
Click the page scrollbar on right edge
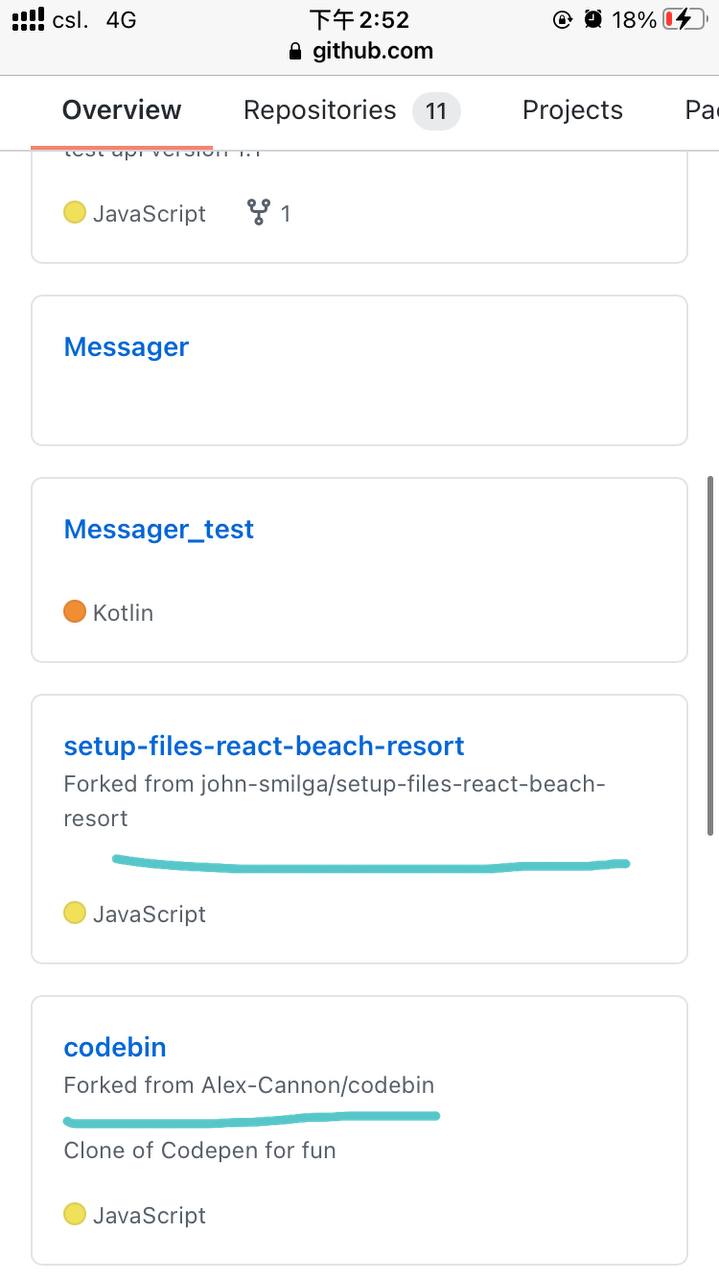711,655
